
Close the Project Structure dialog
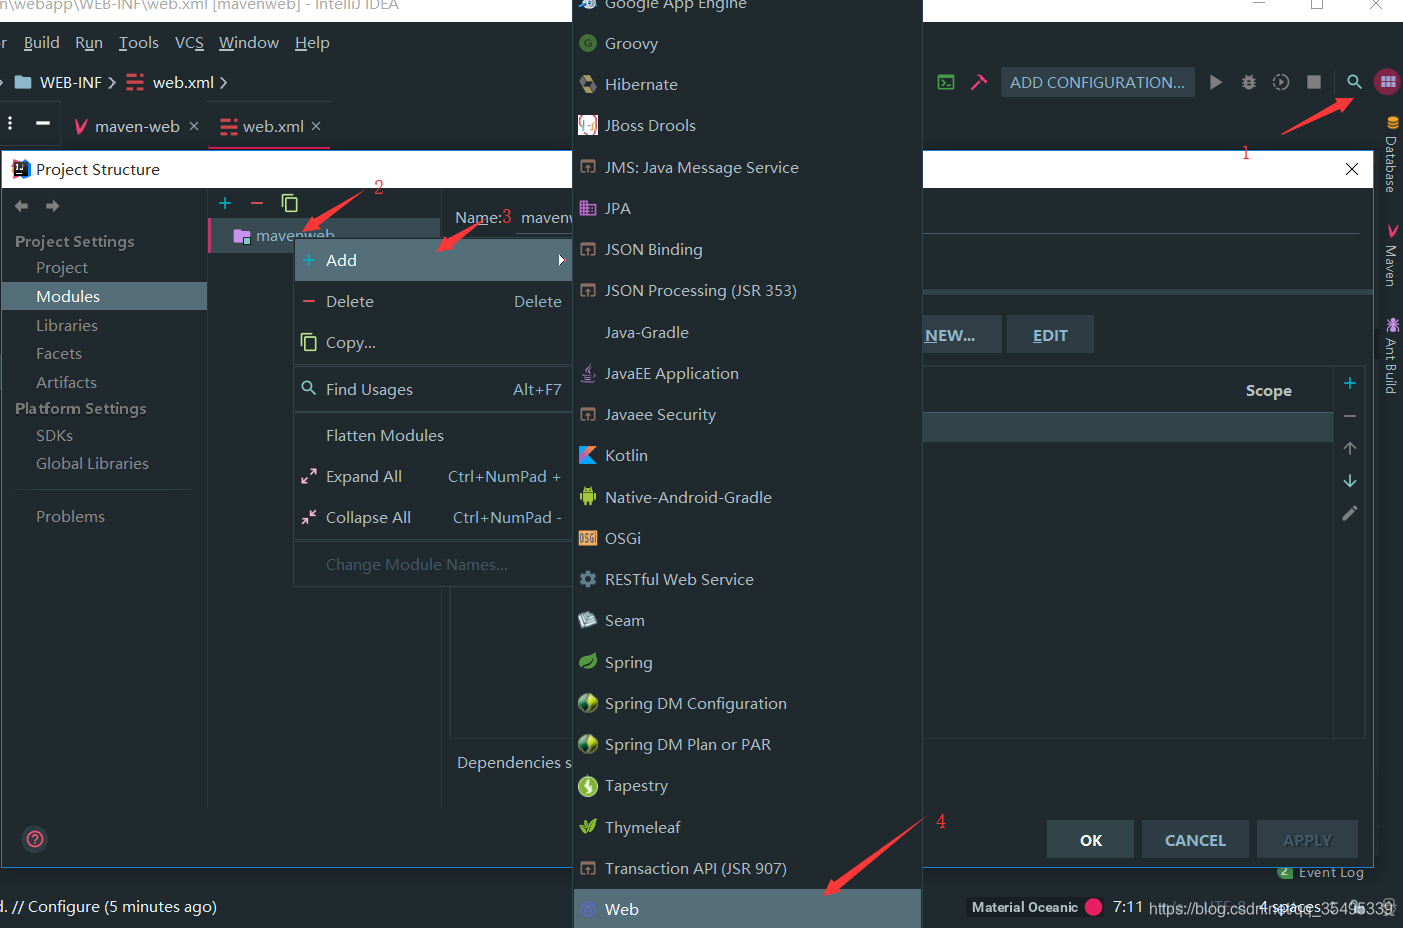coord(1352,169)
